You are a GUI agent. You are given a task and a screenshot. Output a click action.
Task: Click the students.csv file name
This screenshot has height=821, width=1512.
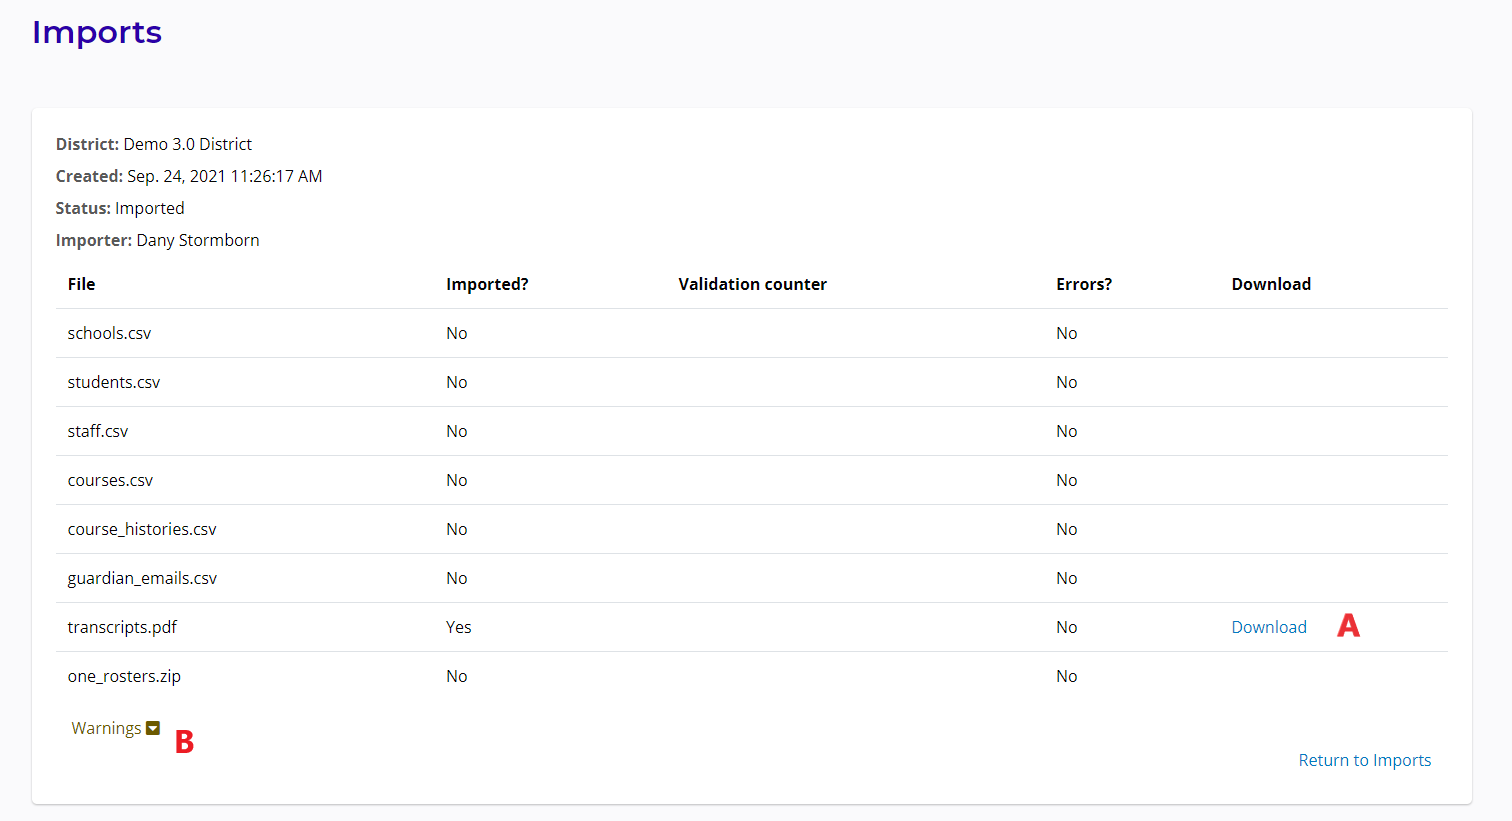(x=113, y=382)
